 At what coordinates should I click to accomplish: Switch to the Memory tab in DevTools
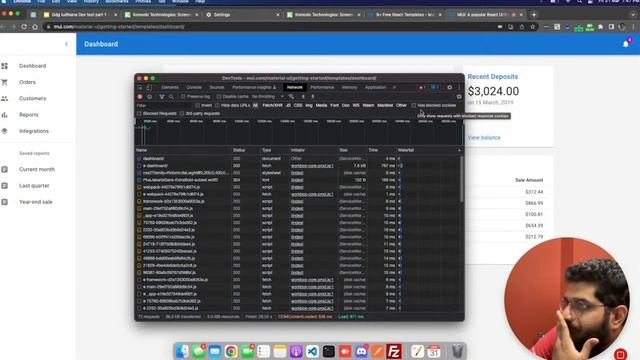tap(349, 87)
